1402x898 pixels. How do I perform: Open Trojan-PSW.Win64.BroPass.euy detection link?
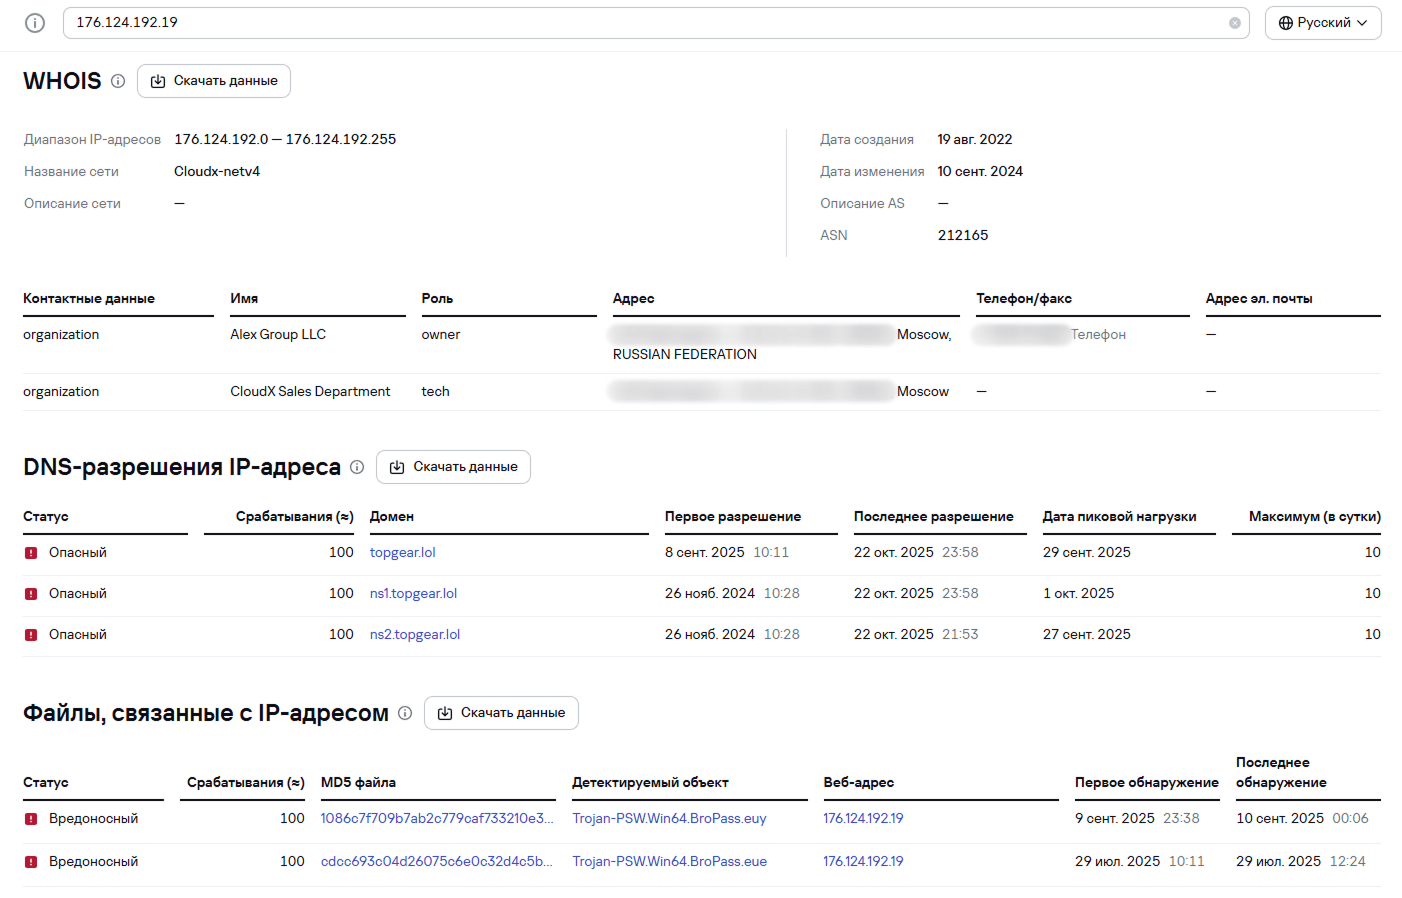pyautogui.click(x=669, y=819)
